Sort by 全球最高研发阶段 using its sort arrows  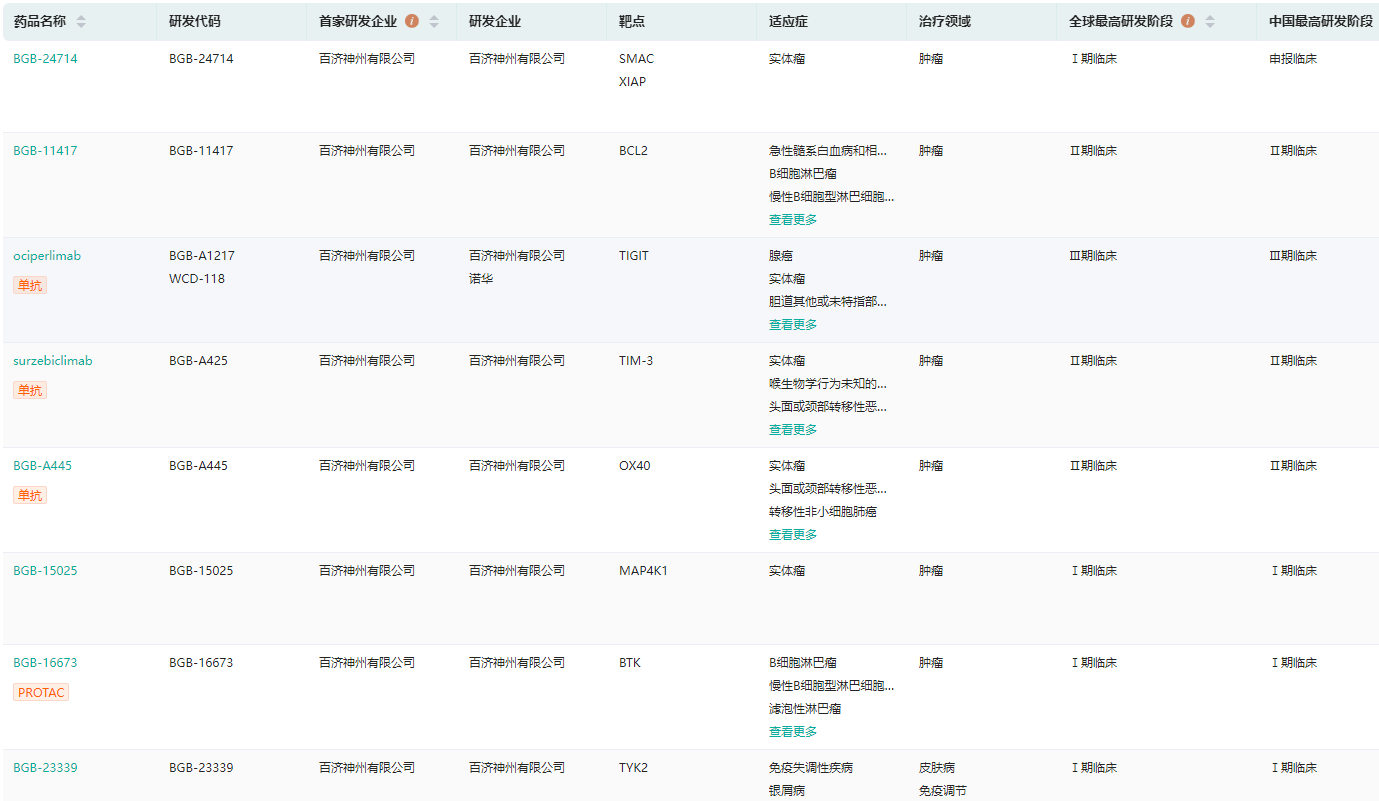[x=1210, y=21]
